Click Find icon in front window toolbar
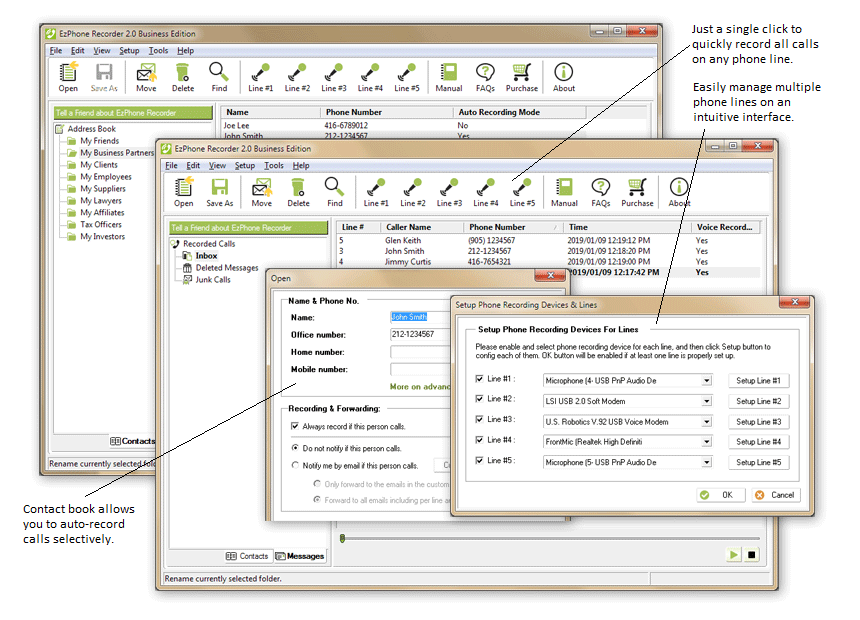Screen dimensions: 860x620 click(x=335, y=191)
